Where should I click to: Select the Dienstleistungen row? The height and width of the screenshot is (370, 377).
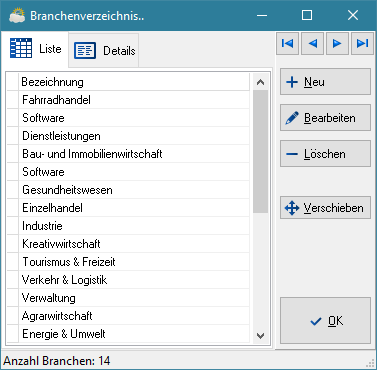[x=134, y=136]
